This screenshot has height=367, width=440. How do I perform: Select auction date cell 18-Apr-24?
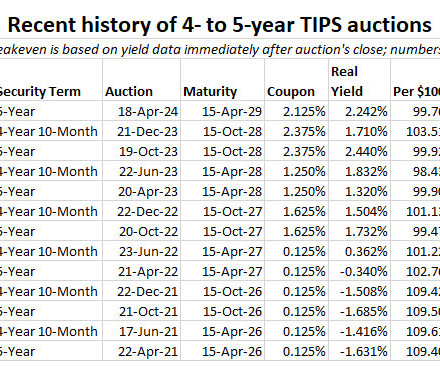[141, 111]
